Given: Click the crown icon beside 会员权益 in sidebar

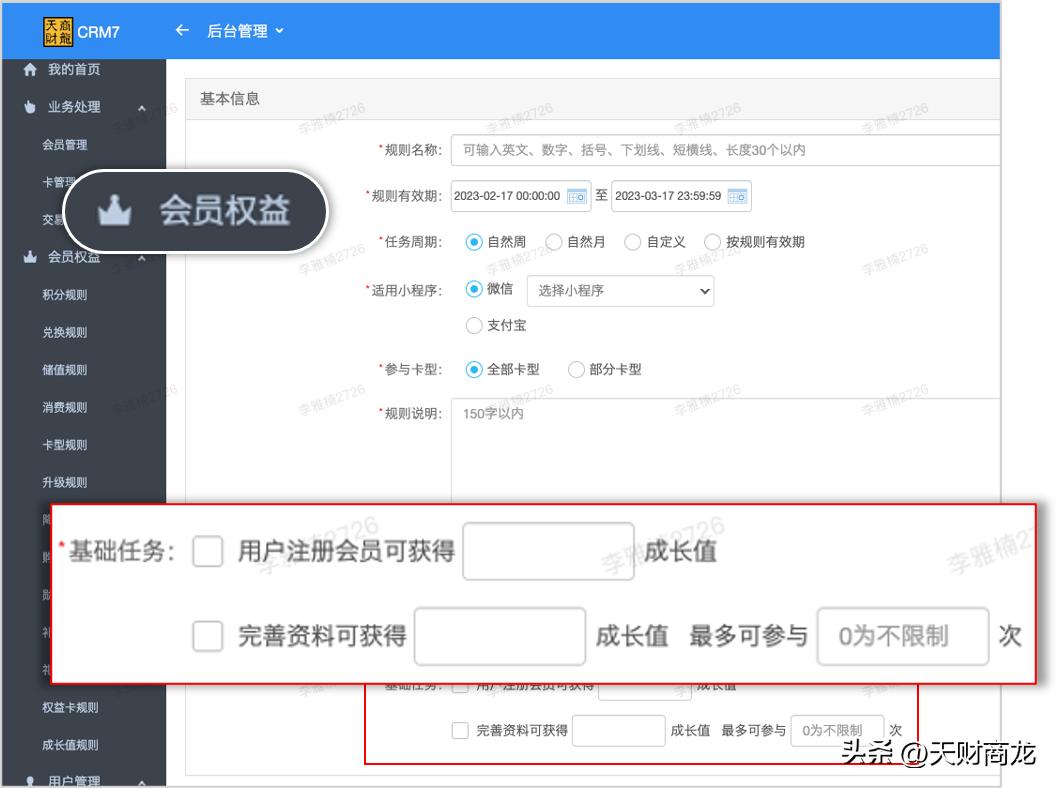Looking at the screenshot, I should point(30,257).
